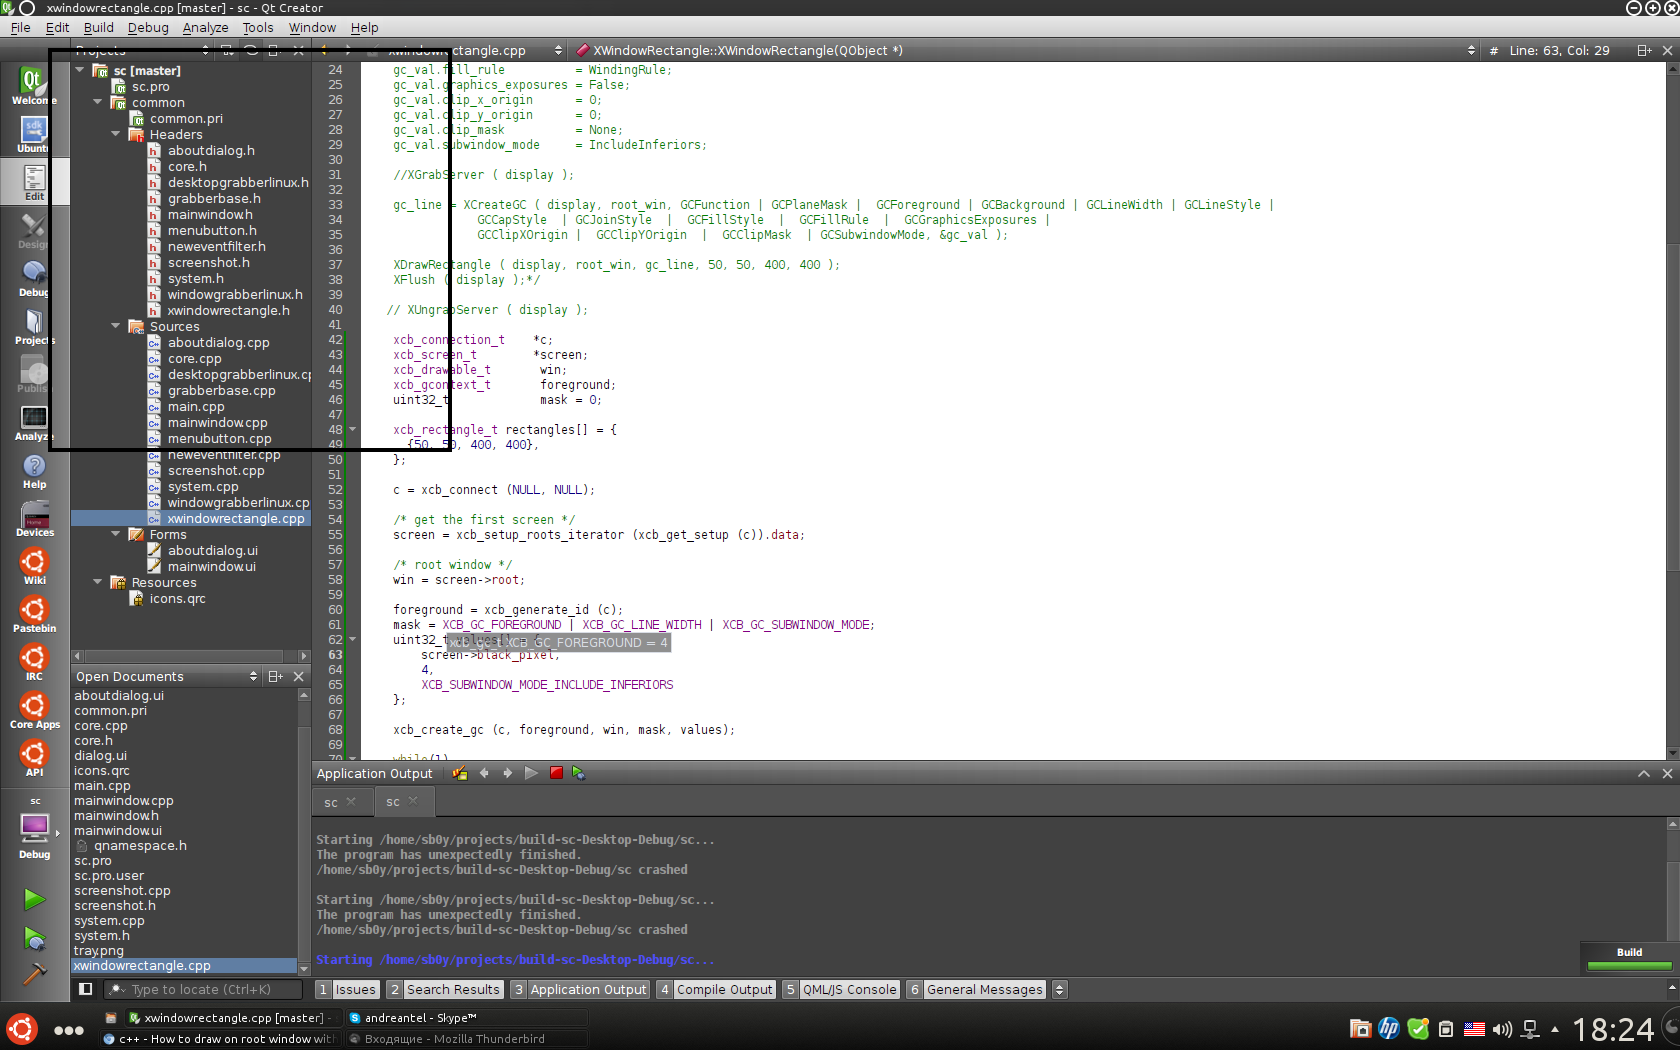Clear Application Output with broom icon

(x=460, y=773)
